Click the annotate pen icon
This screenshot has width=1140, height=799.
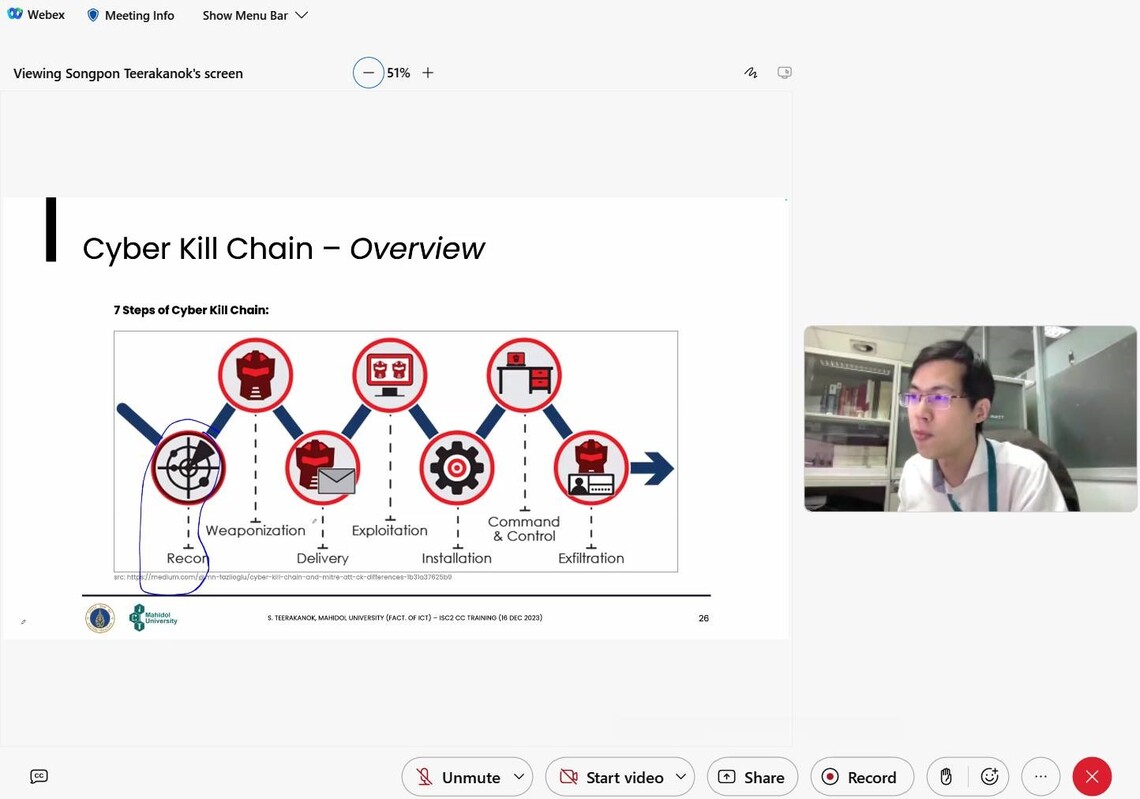[750, 73]
